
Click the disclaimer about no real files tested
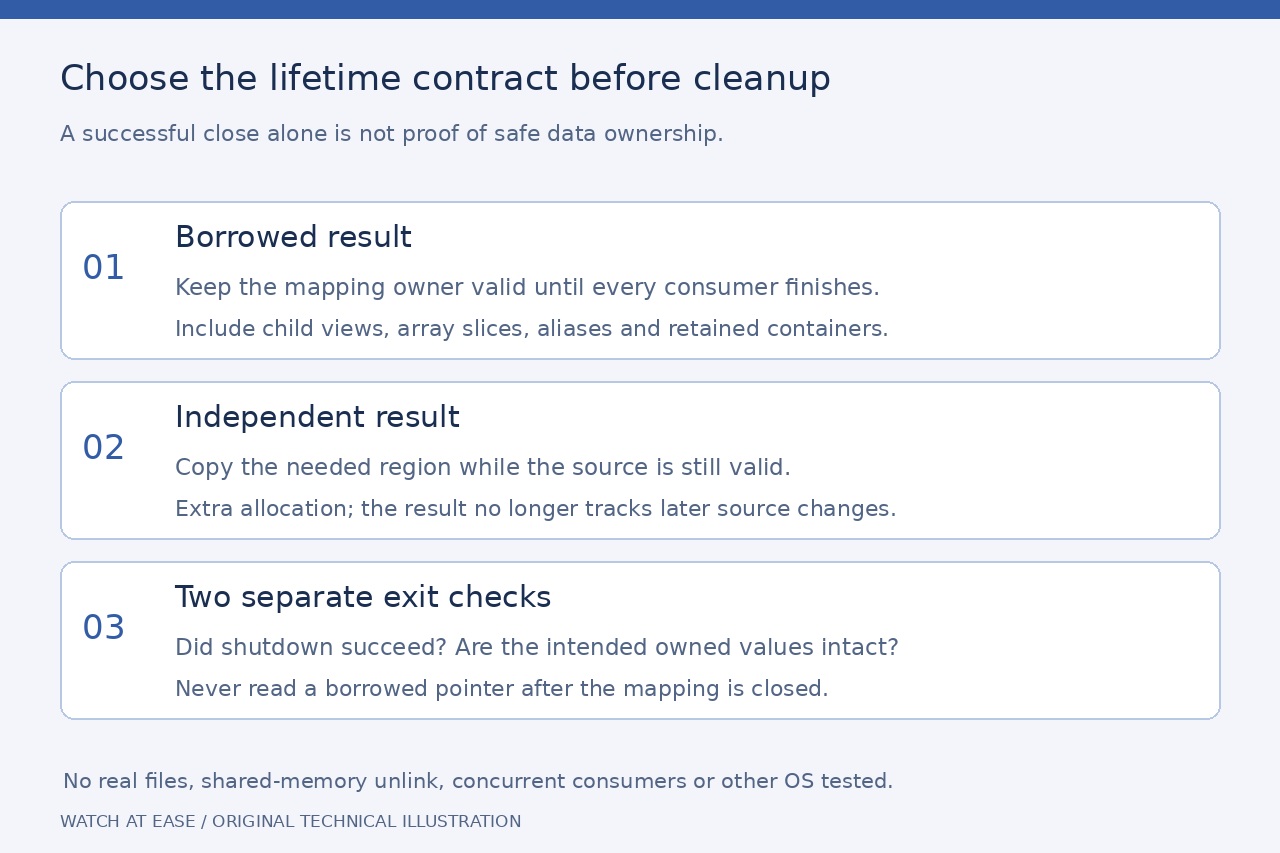point(478,782)
